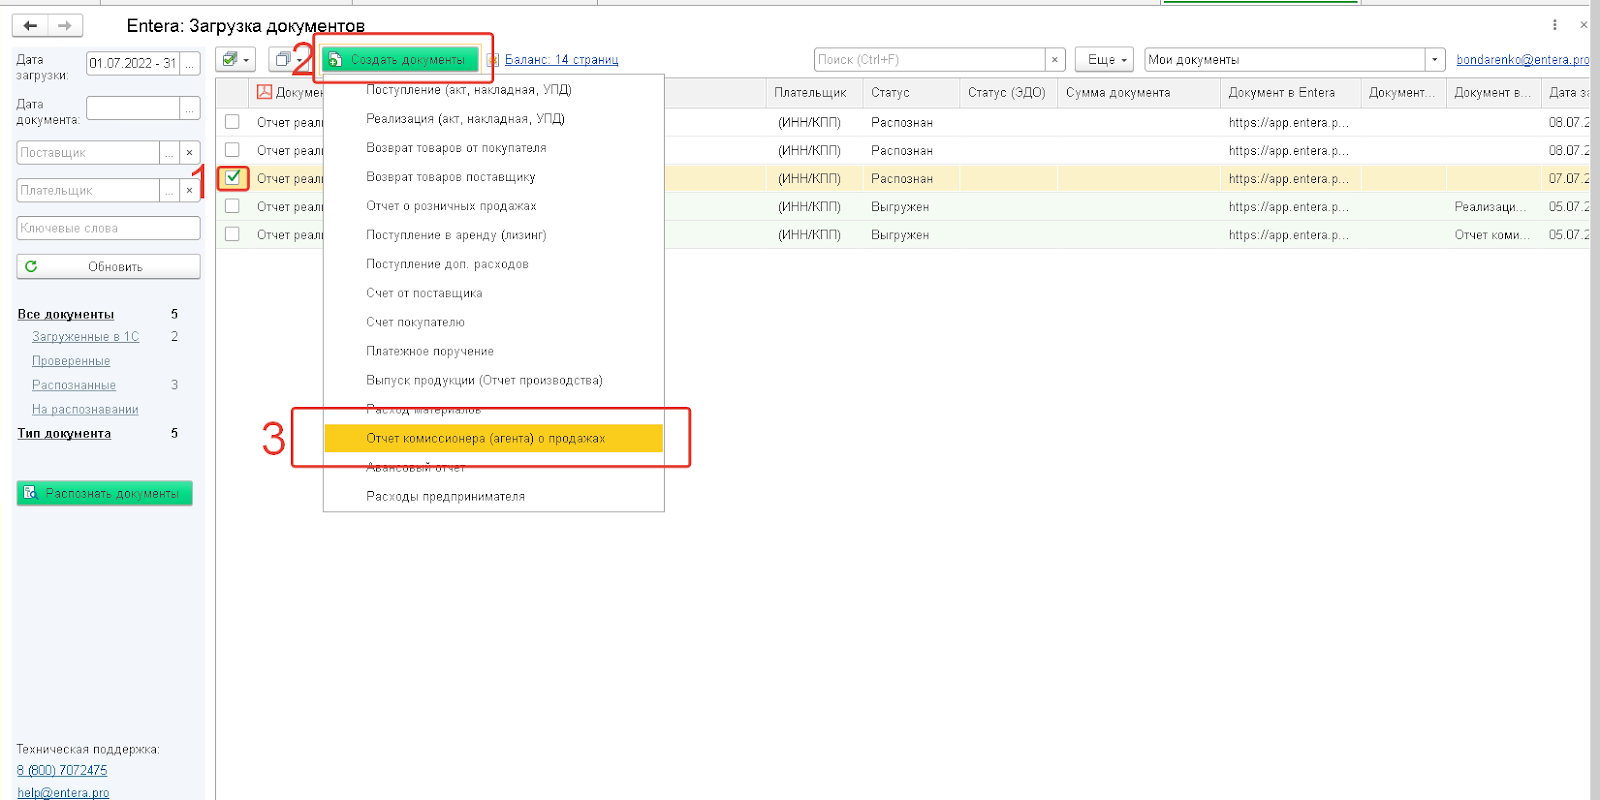Clear the search field with its x button

pyautogui.click(x=1055, y=60)
